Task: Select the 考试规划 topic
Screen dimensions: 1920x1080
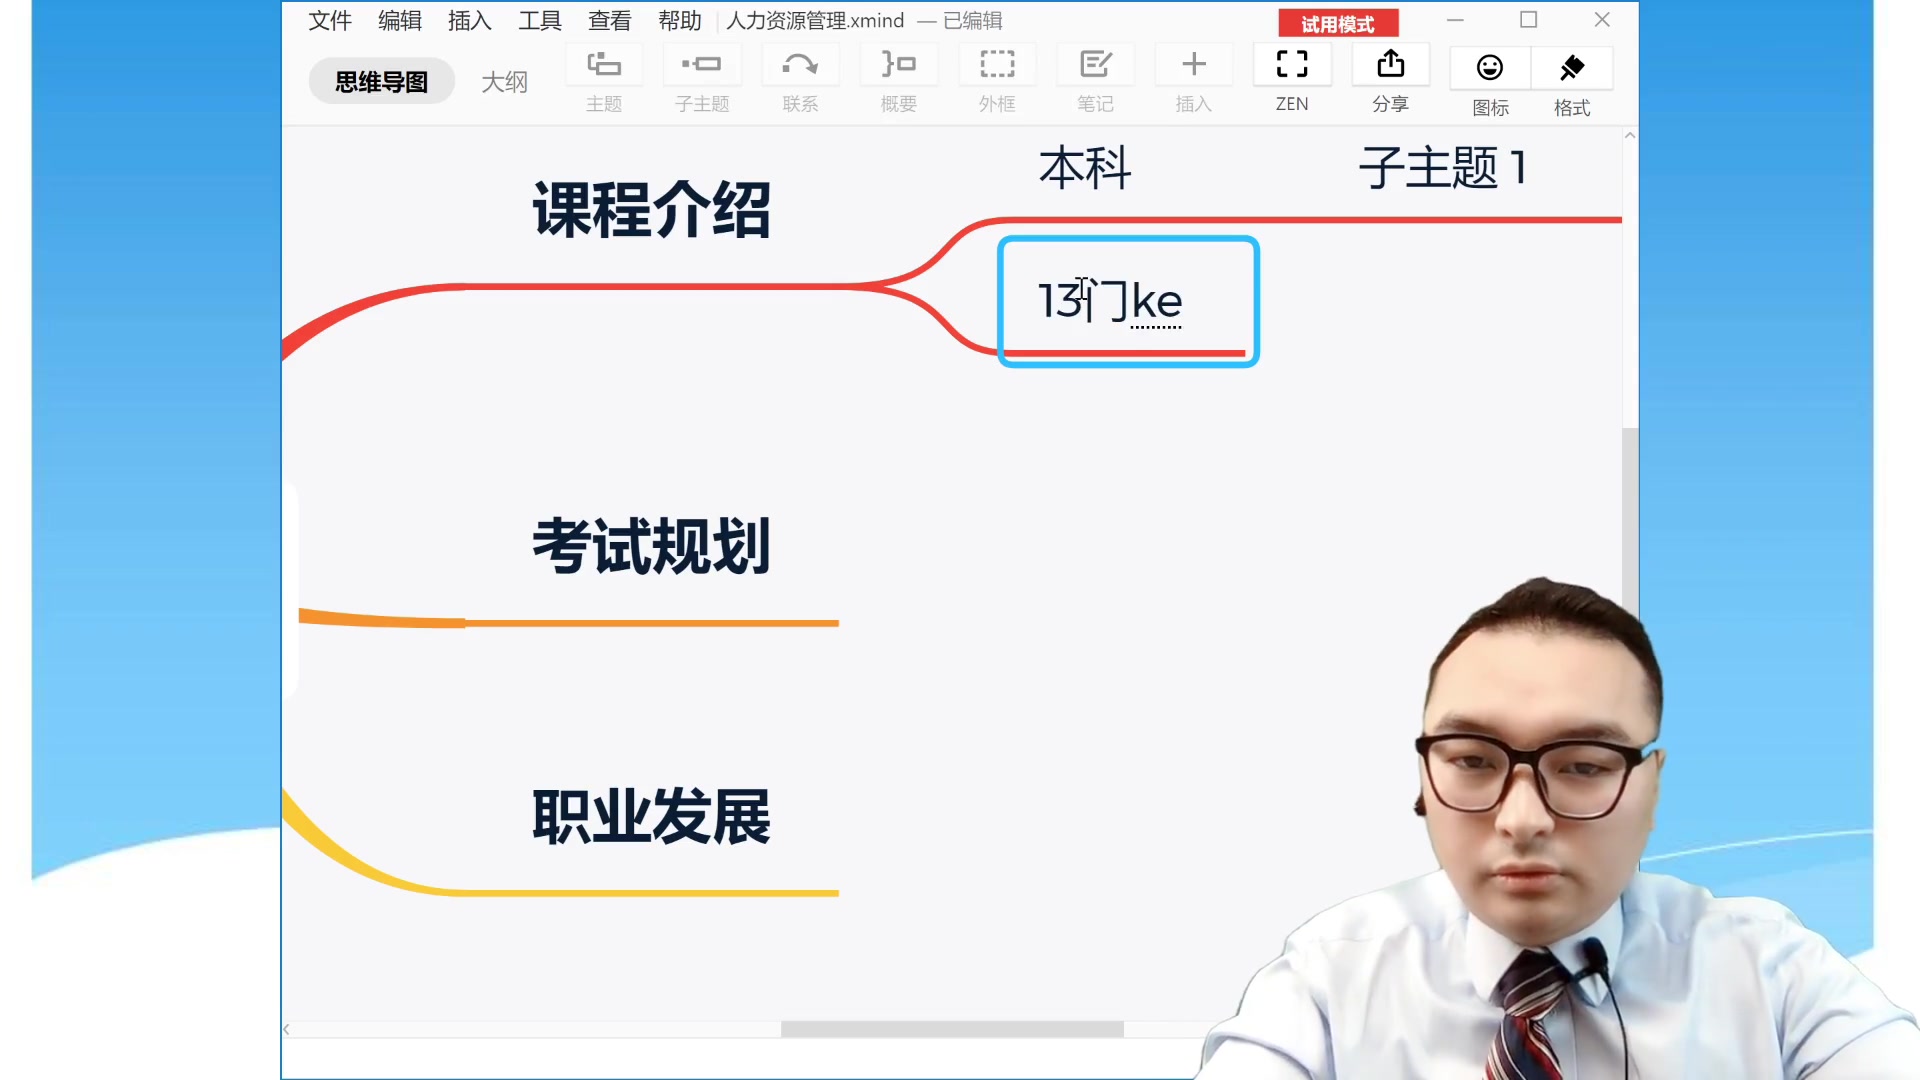Action: pyautogui.click(x=651, y=546)
